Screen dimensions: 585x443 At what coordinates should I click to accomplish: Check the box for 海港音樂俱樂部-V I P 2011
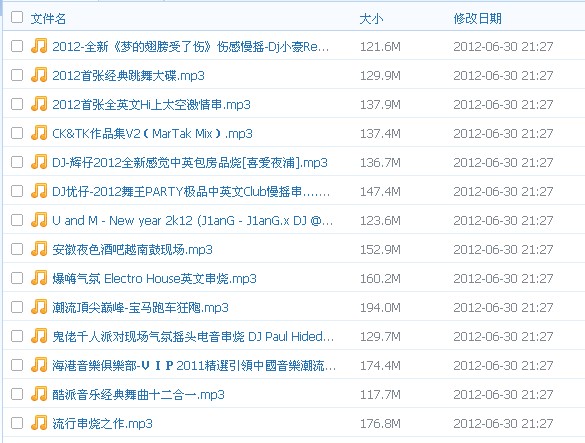17,365
